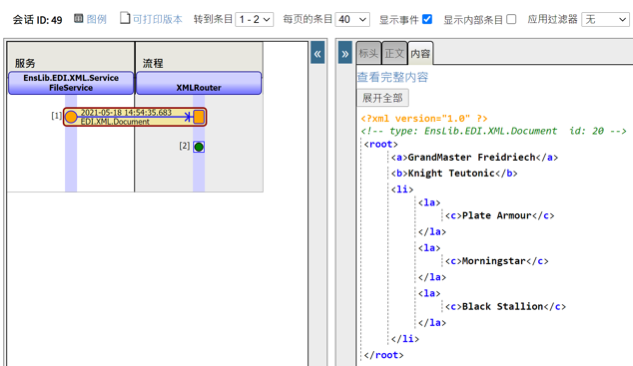The width and height of the screenshot is (633, 366).
Task: Click the 可打印版本 page icon
Action: (125, 18)
